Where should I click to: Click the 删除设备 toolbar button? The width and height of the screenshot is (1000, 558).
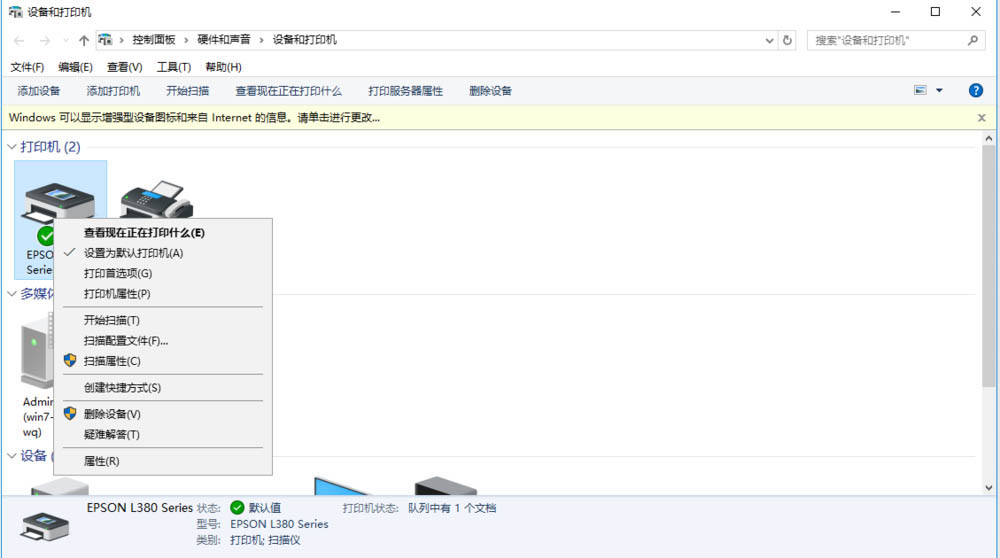coord(490,91)
